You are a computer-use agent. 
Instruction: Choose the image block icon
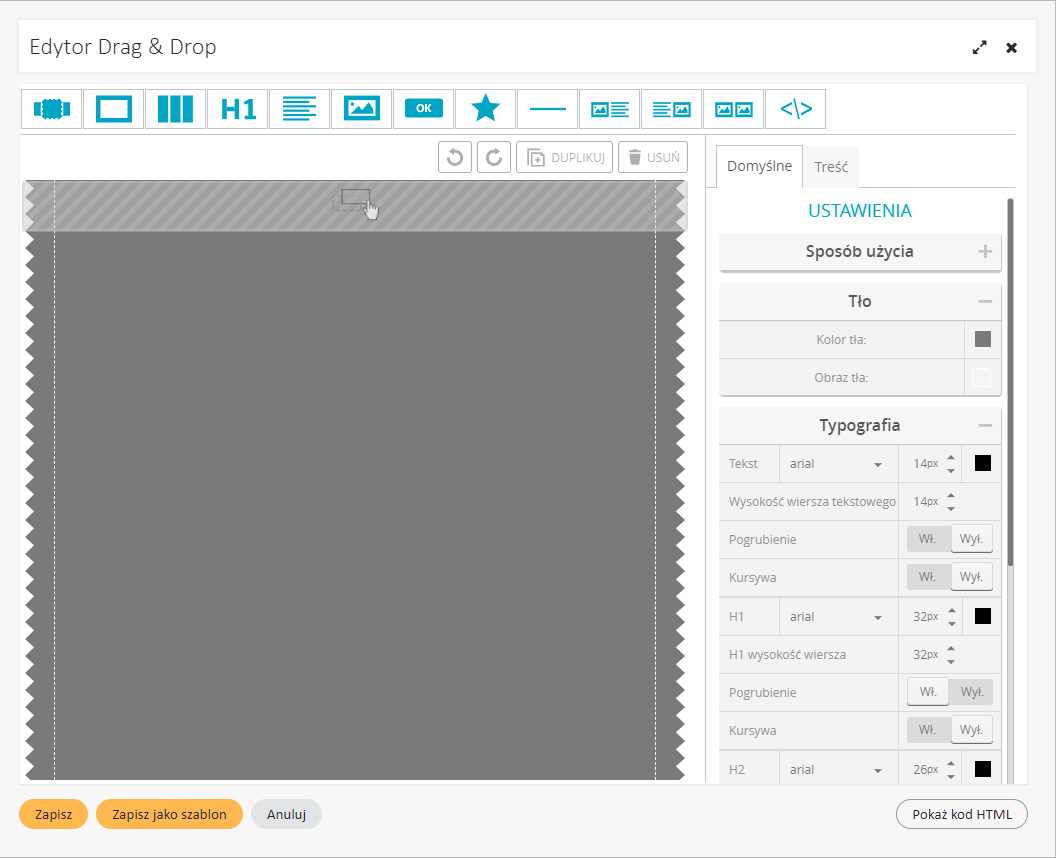[361, 109]
